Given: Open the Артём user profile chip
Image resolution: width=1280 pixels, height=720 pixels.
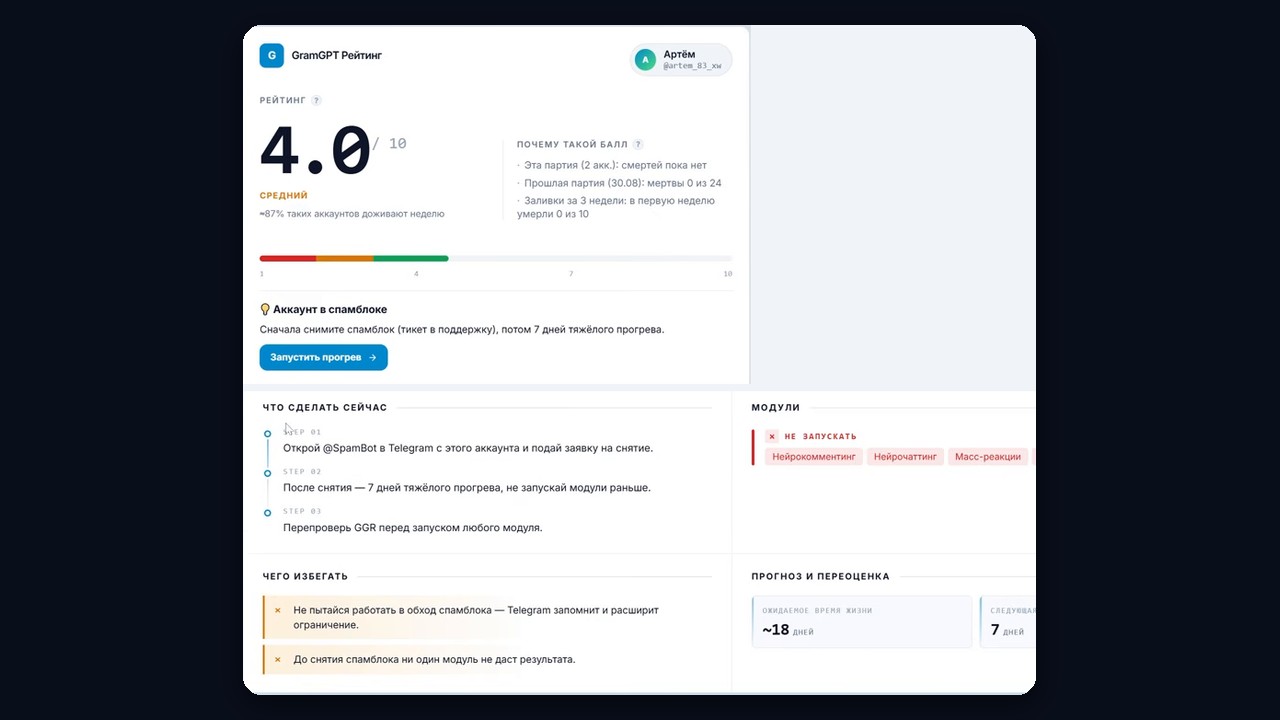Looking at the screenshot, I should (x=681, y=60).
